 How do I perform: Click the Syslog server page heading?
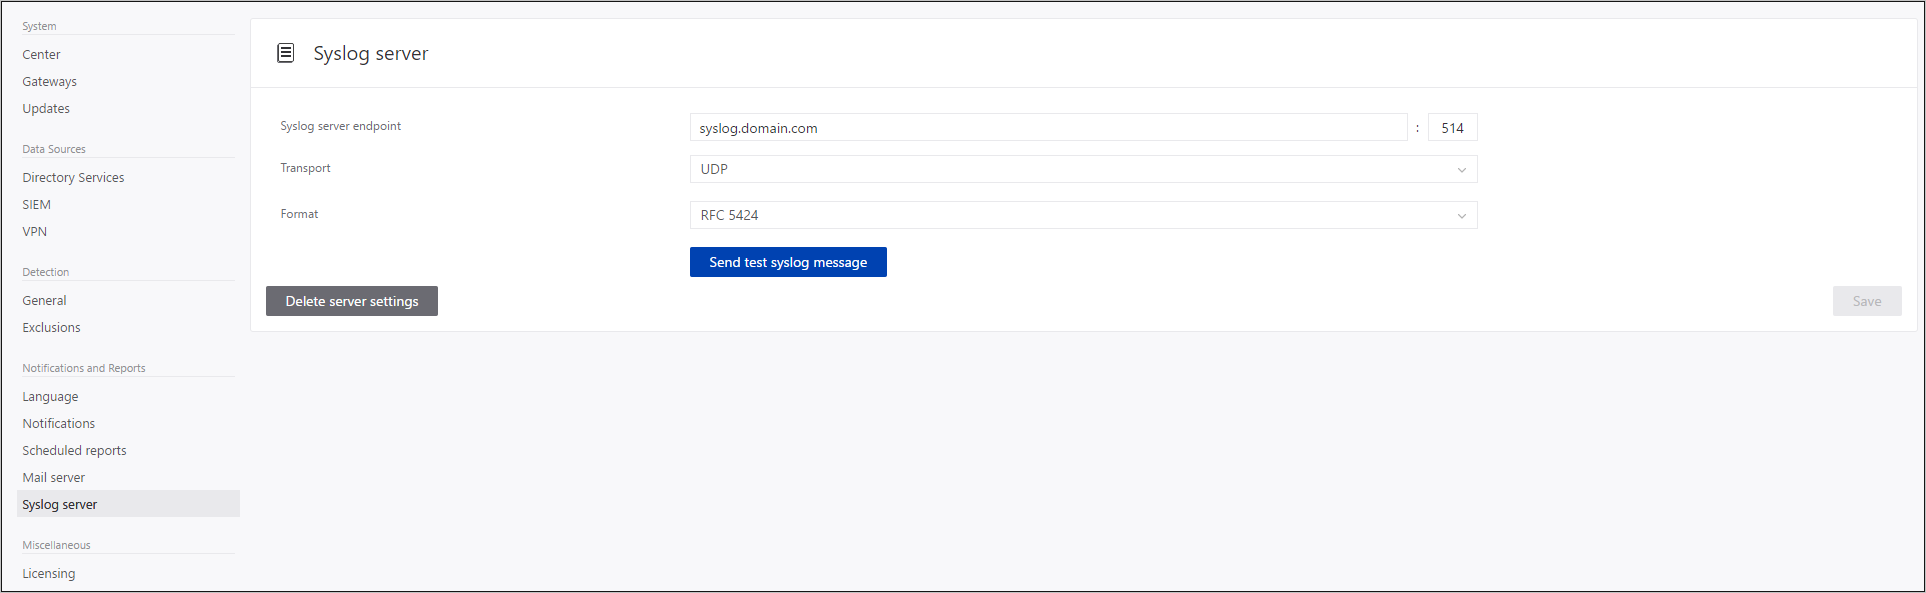pyautogui.click(x=371, y=54)
